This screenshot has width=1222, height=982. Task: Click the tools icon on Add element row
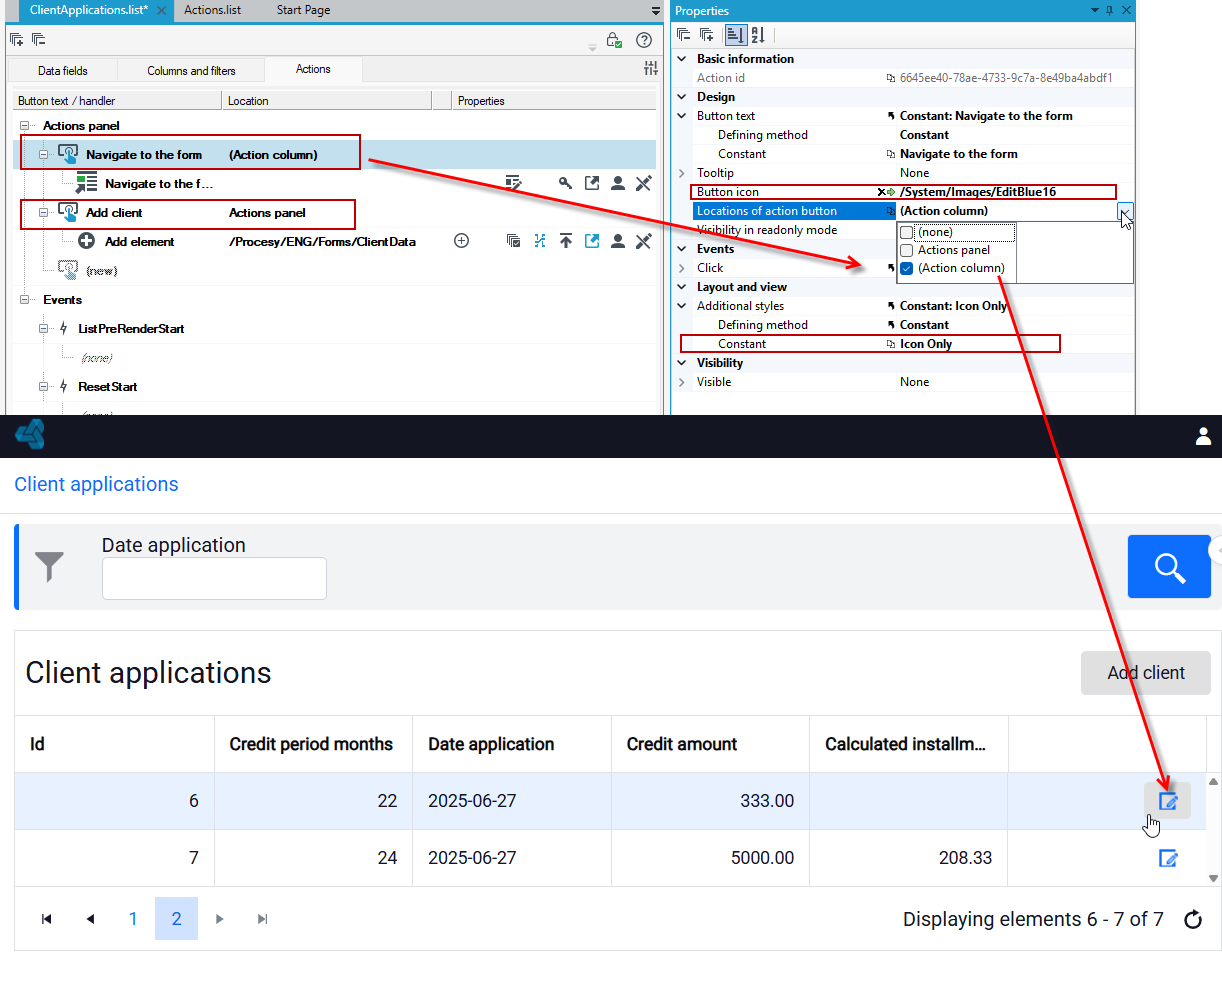(x=644, y=241)
